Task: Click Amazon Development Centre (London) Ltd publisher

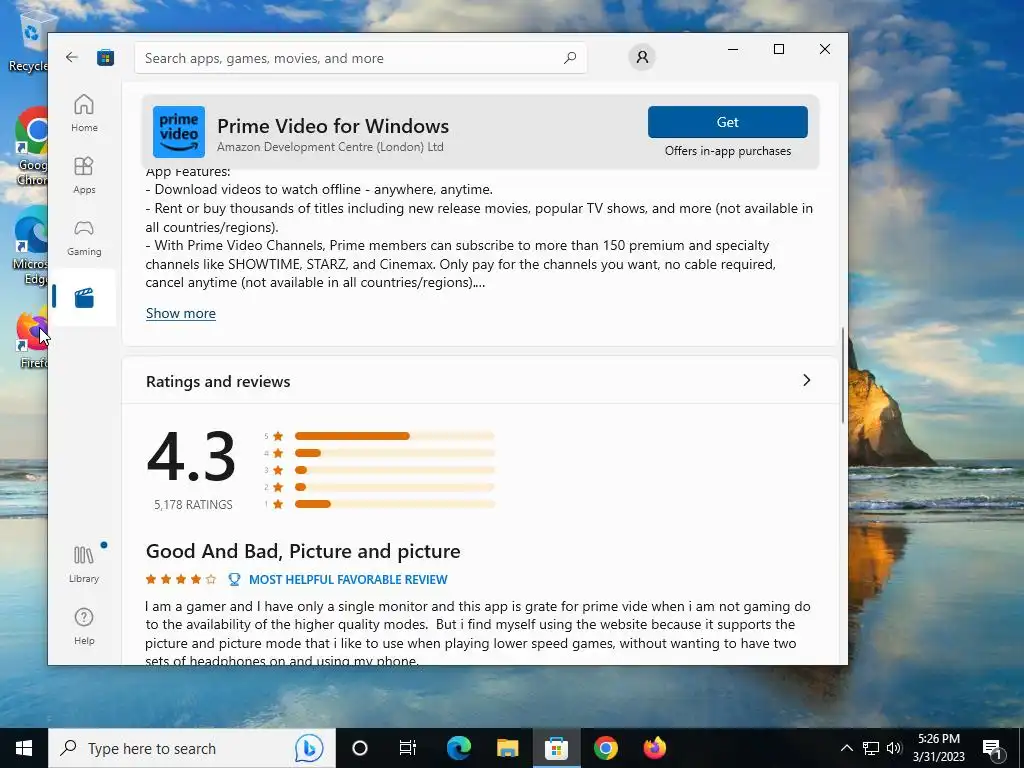Action: click(x=330, y=147)
